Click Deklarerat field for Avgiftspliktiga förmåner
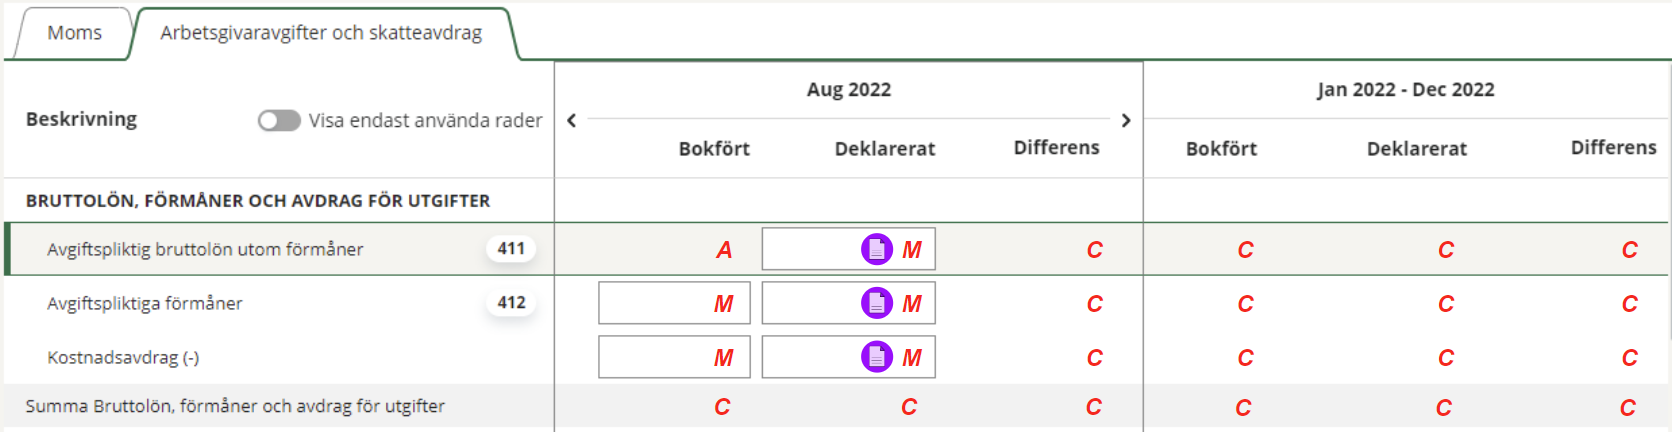1672x432 pixels. pos(810,303)
